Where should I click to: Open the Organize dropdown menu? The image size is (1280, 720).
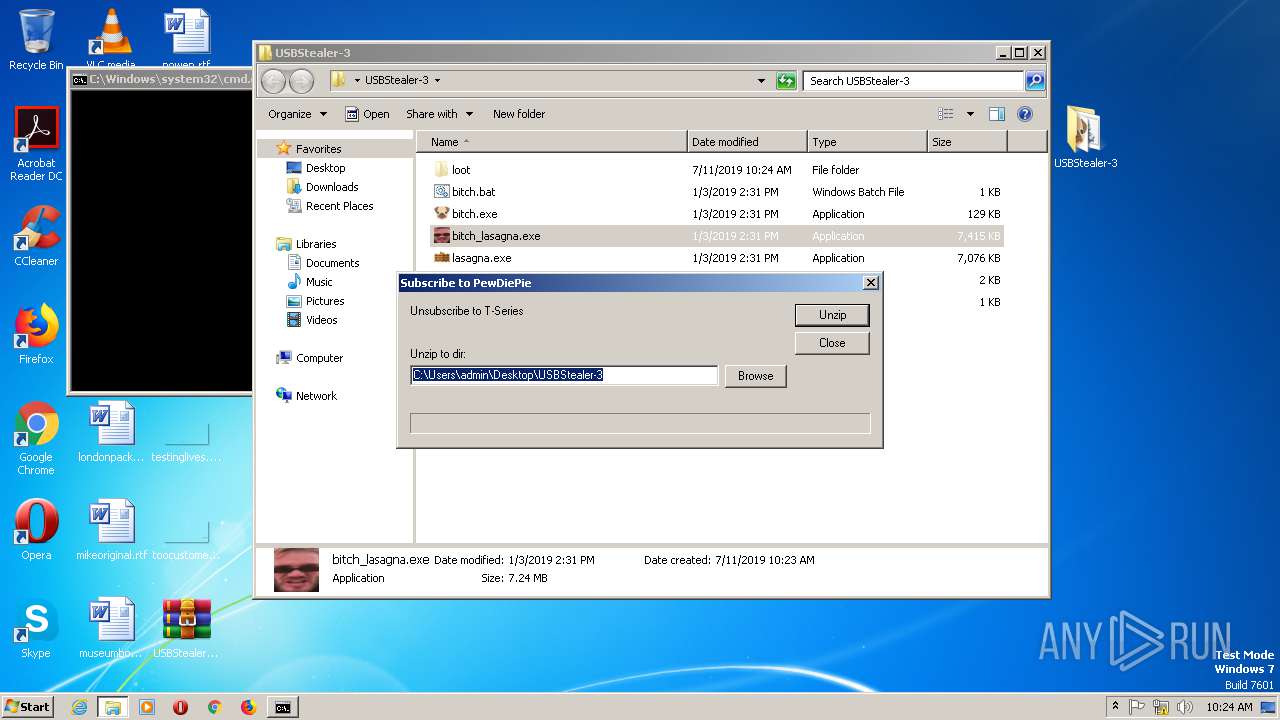pos(297,114)
